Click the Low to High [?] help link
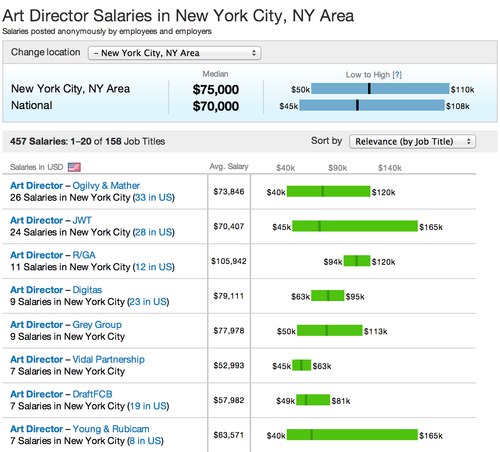500x452 pixels. click(x=397, y=75)
